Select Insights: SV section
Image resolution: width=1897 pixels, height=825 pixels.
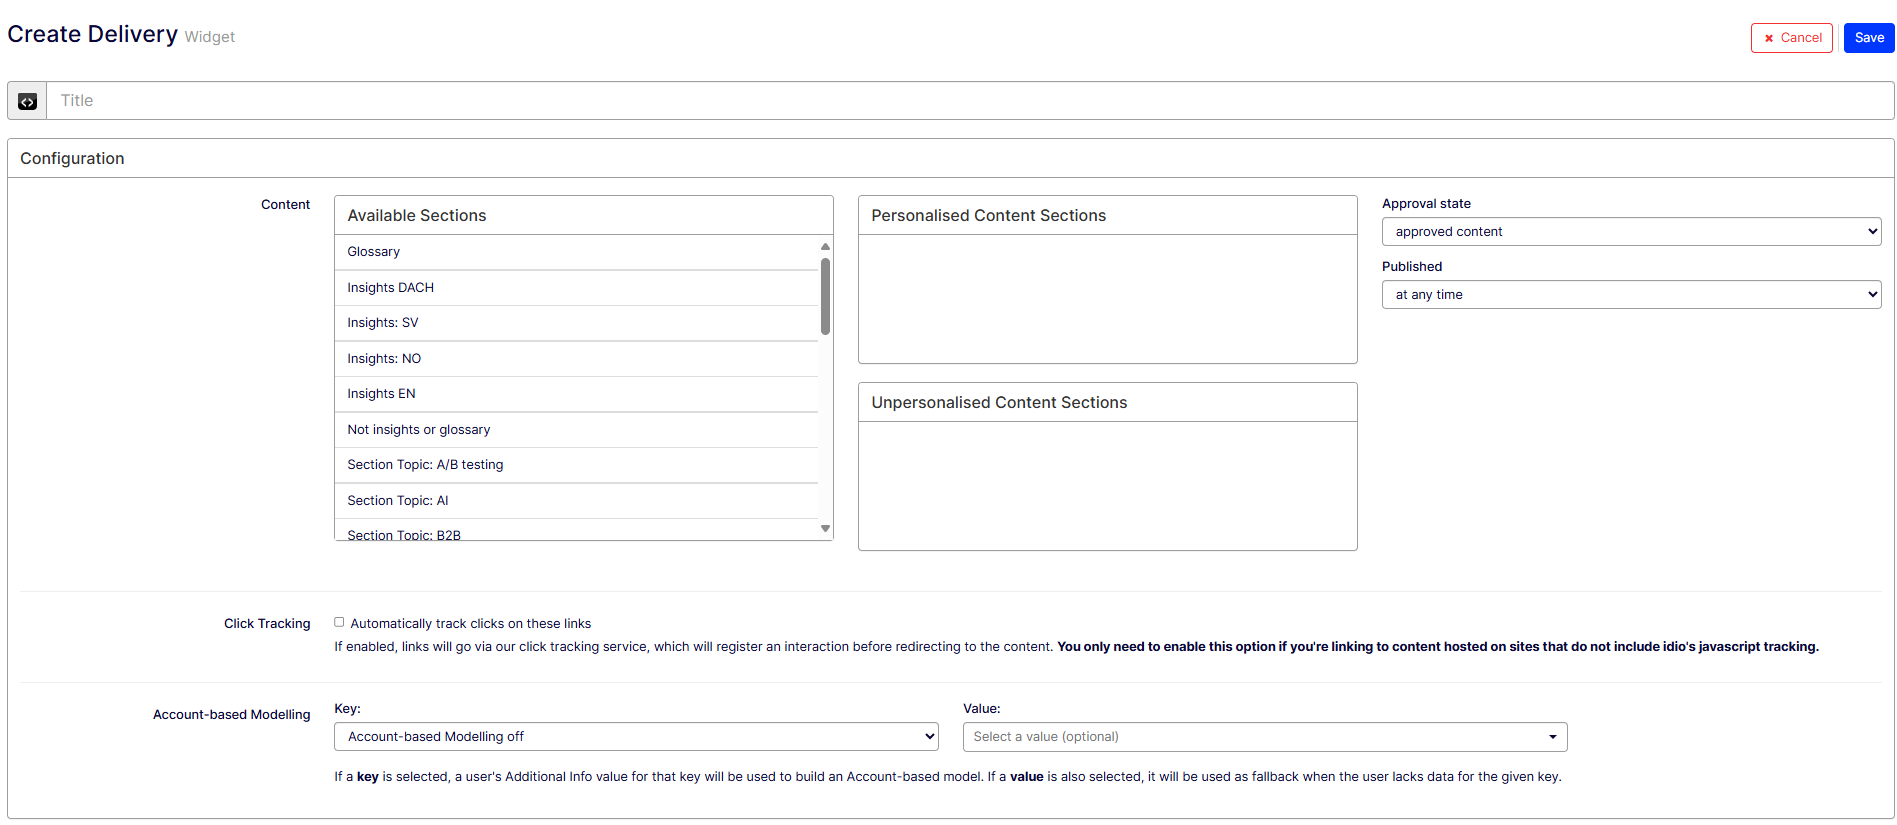(576, 323)
